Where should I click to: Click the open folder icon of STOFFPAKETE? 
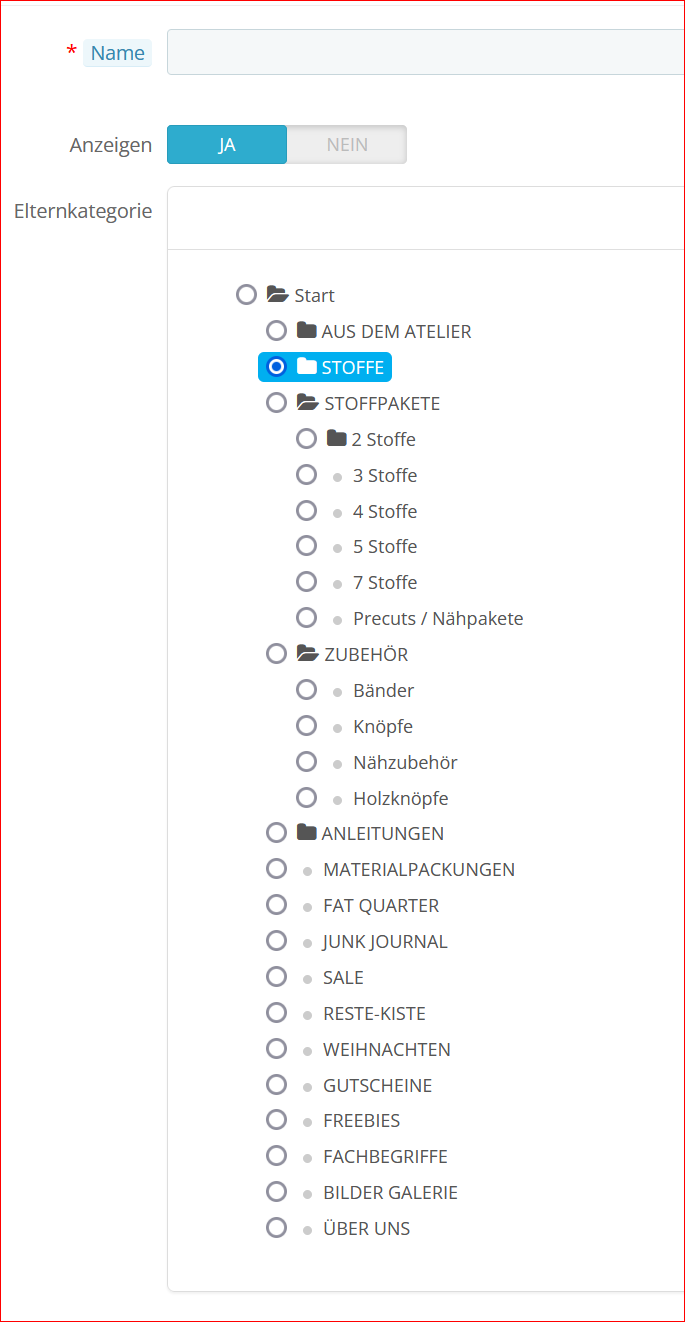pyautogui.click(x=307, y=403)
